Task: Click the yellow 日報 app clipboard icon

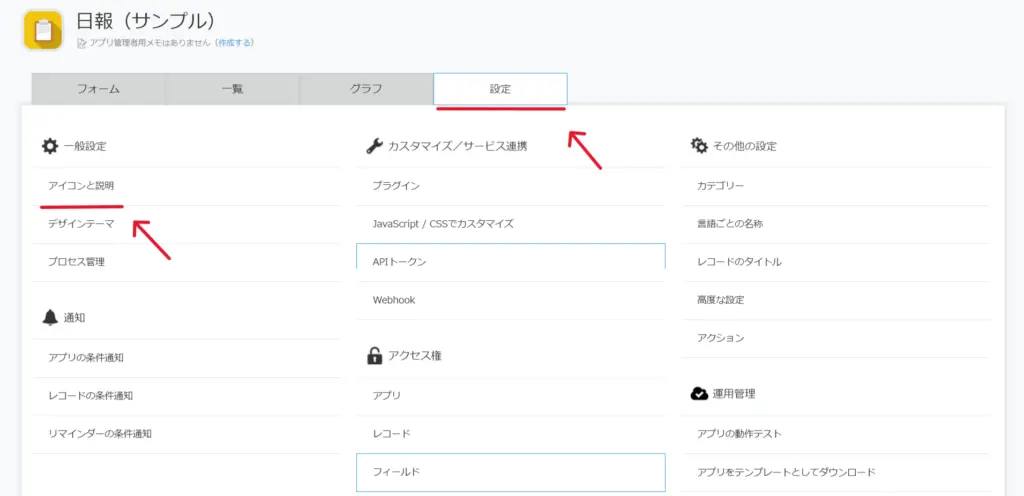Action: [43, 30]
